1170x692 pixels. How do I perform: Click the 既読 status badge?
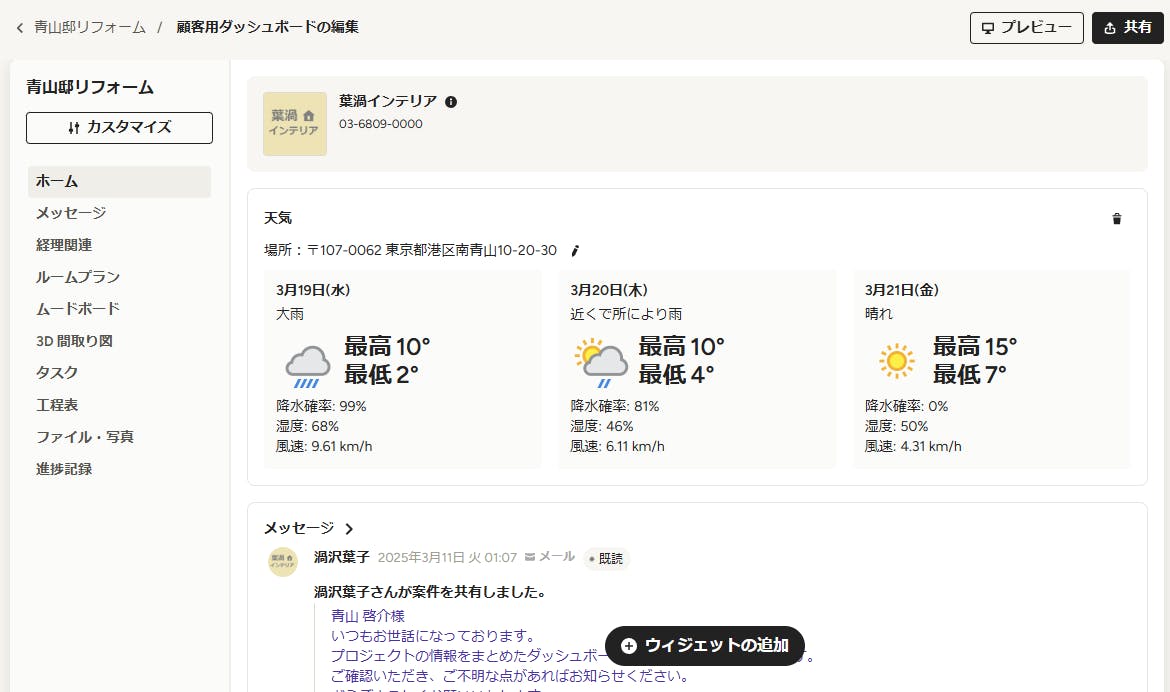tap(606, 558)
